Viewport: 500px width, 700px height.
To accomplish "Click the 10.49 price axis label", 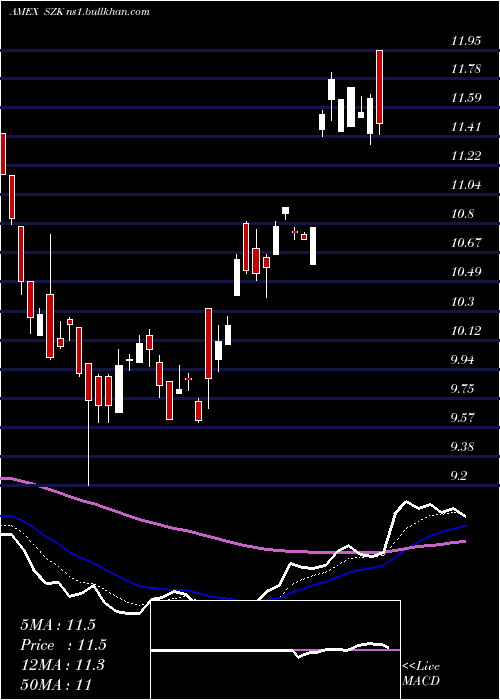I will click(466, 272).
